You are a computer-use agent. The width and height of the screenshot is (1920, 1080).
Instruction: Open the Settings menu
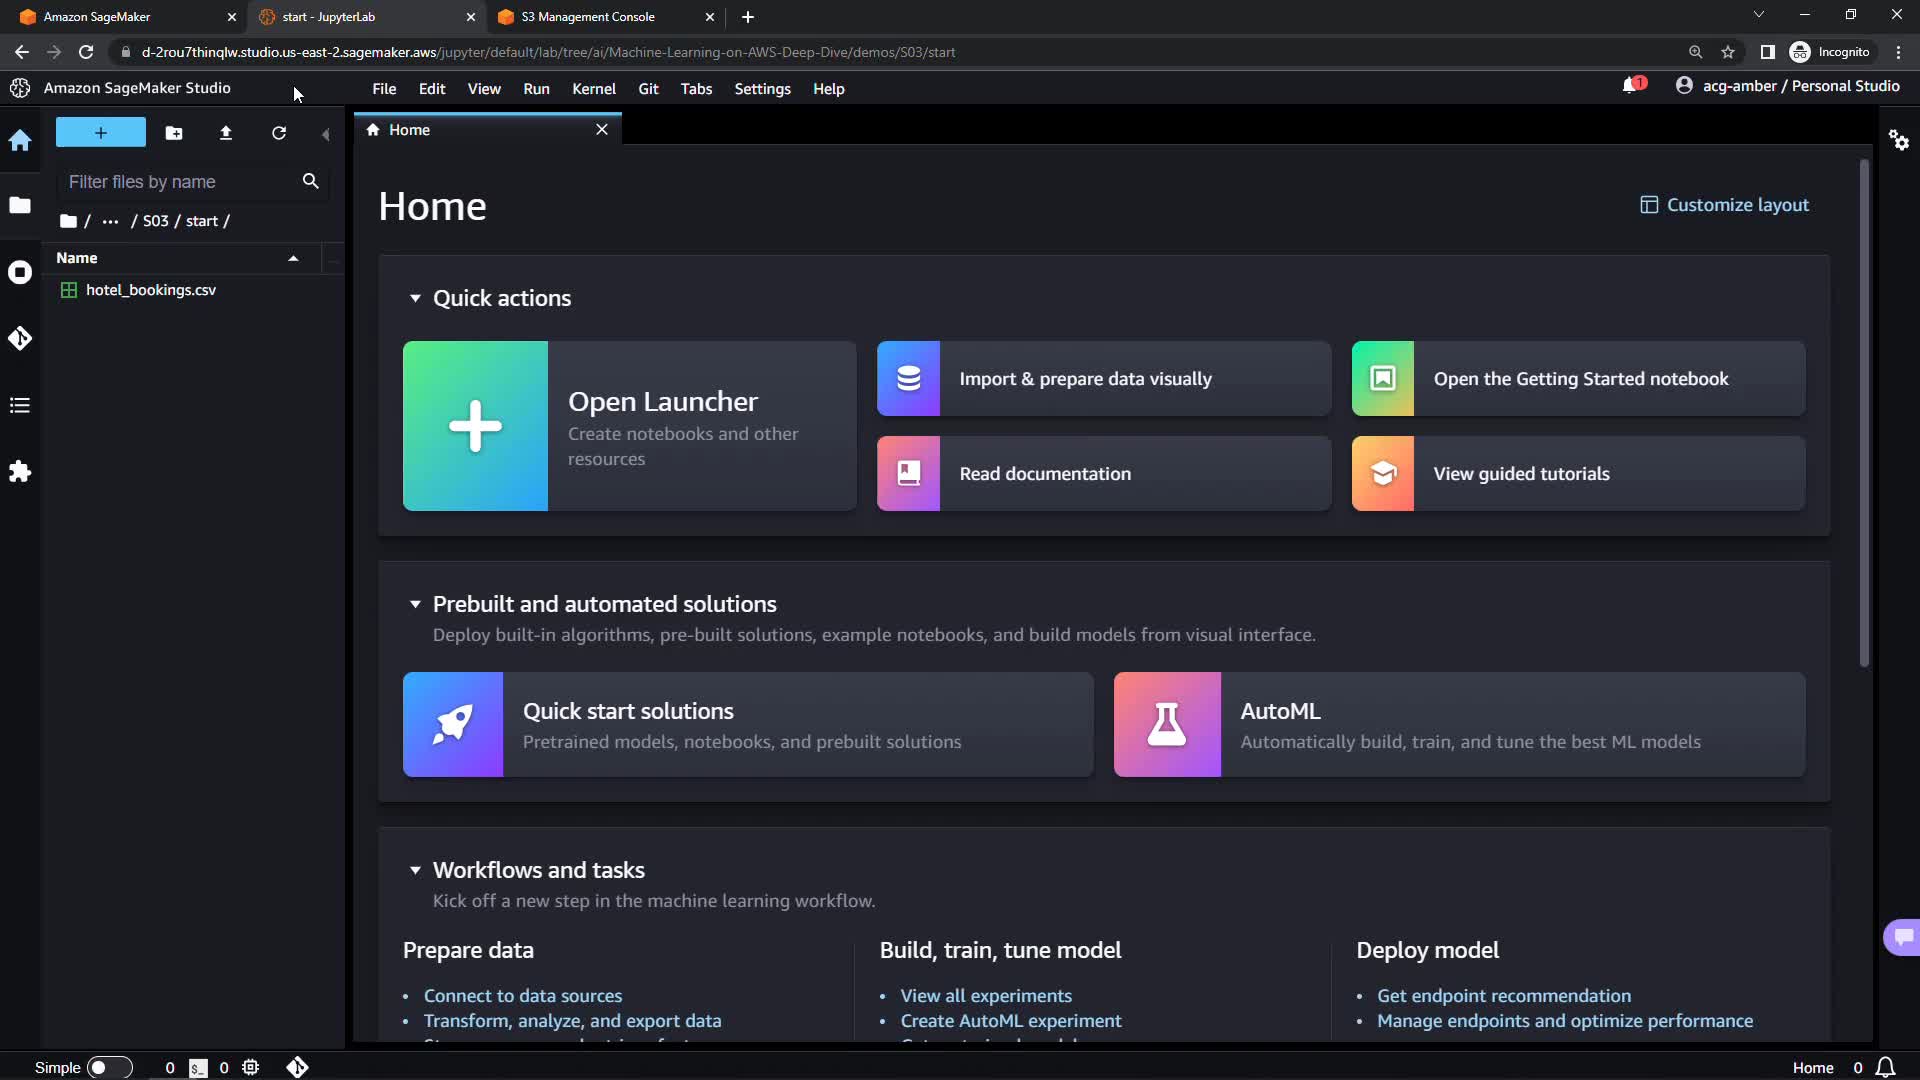click(x=762, y=89)
